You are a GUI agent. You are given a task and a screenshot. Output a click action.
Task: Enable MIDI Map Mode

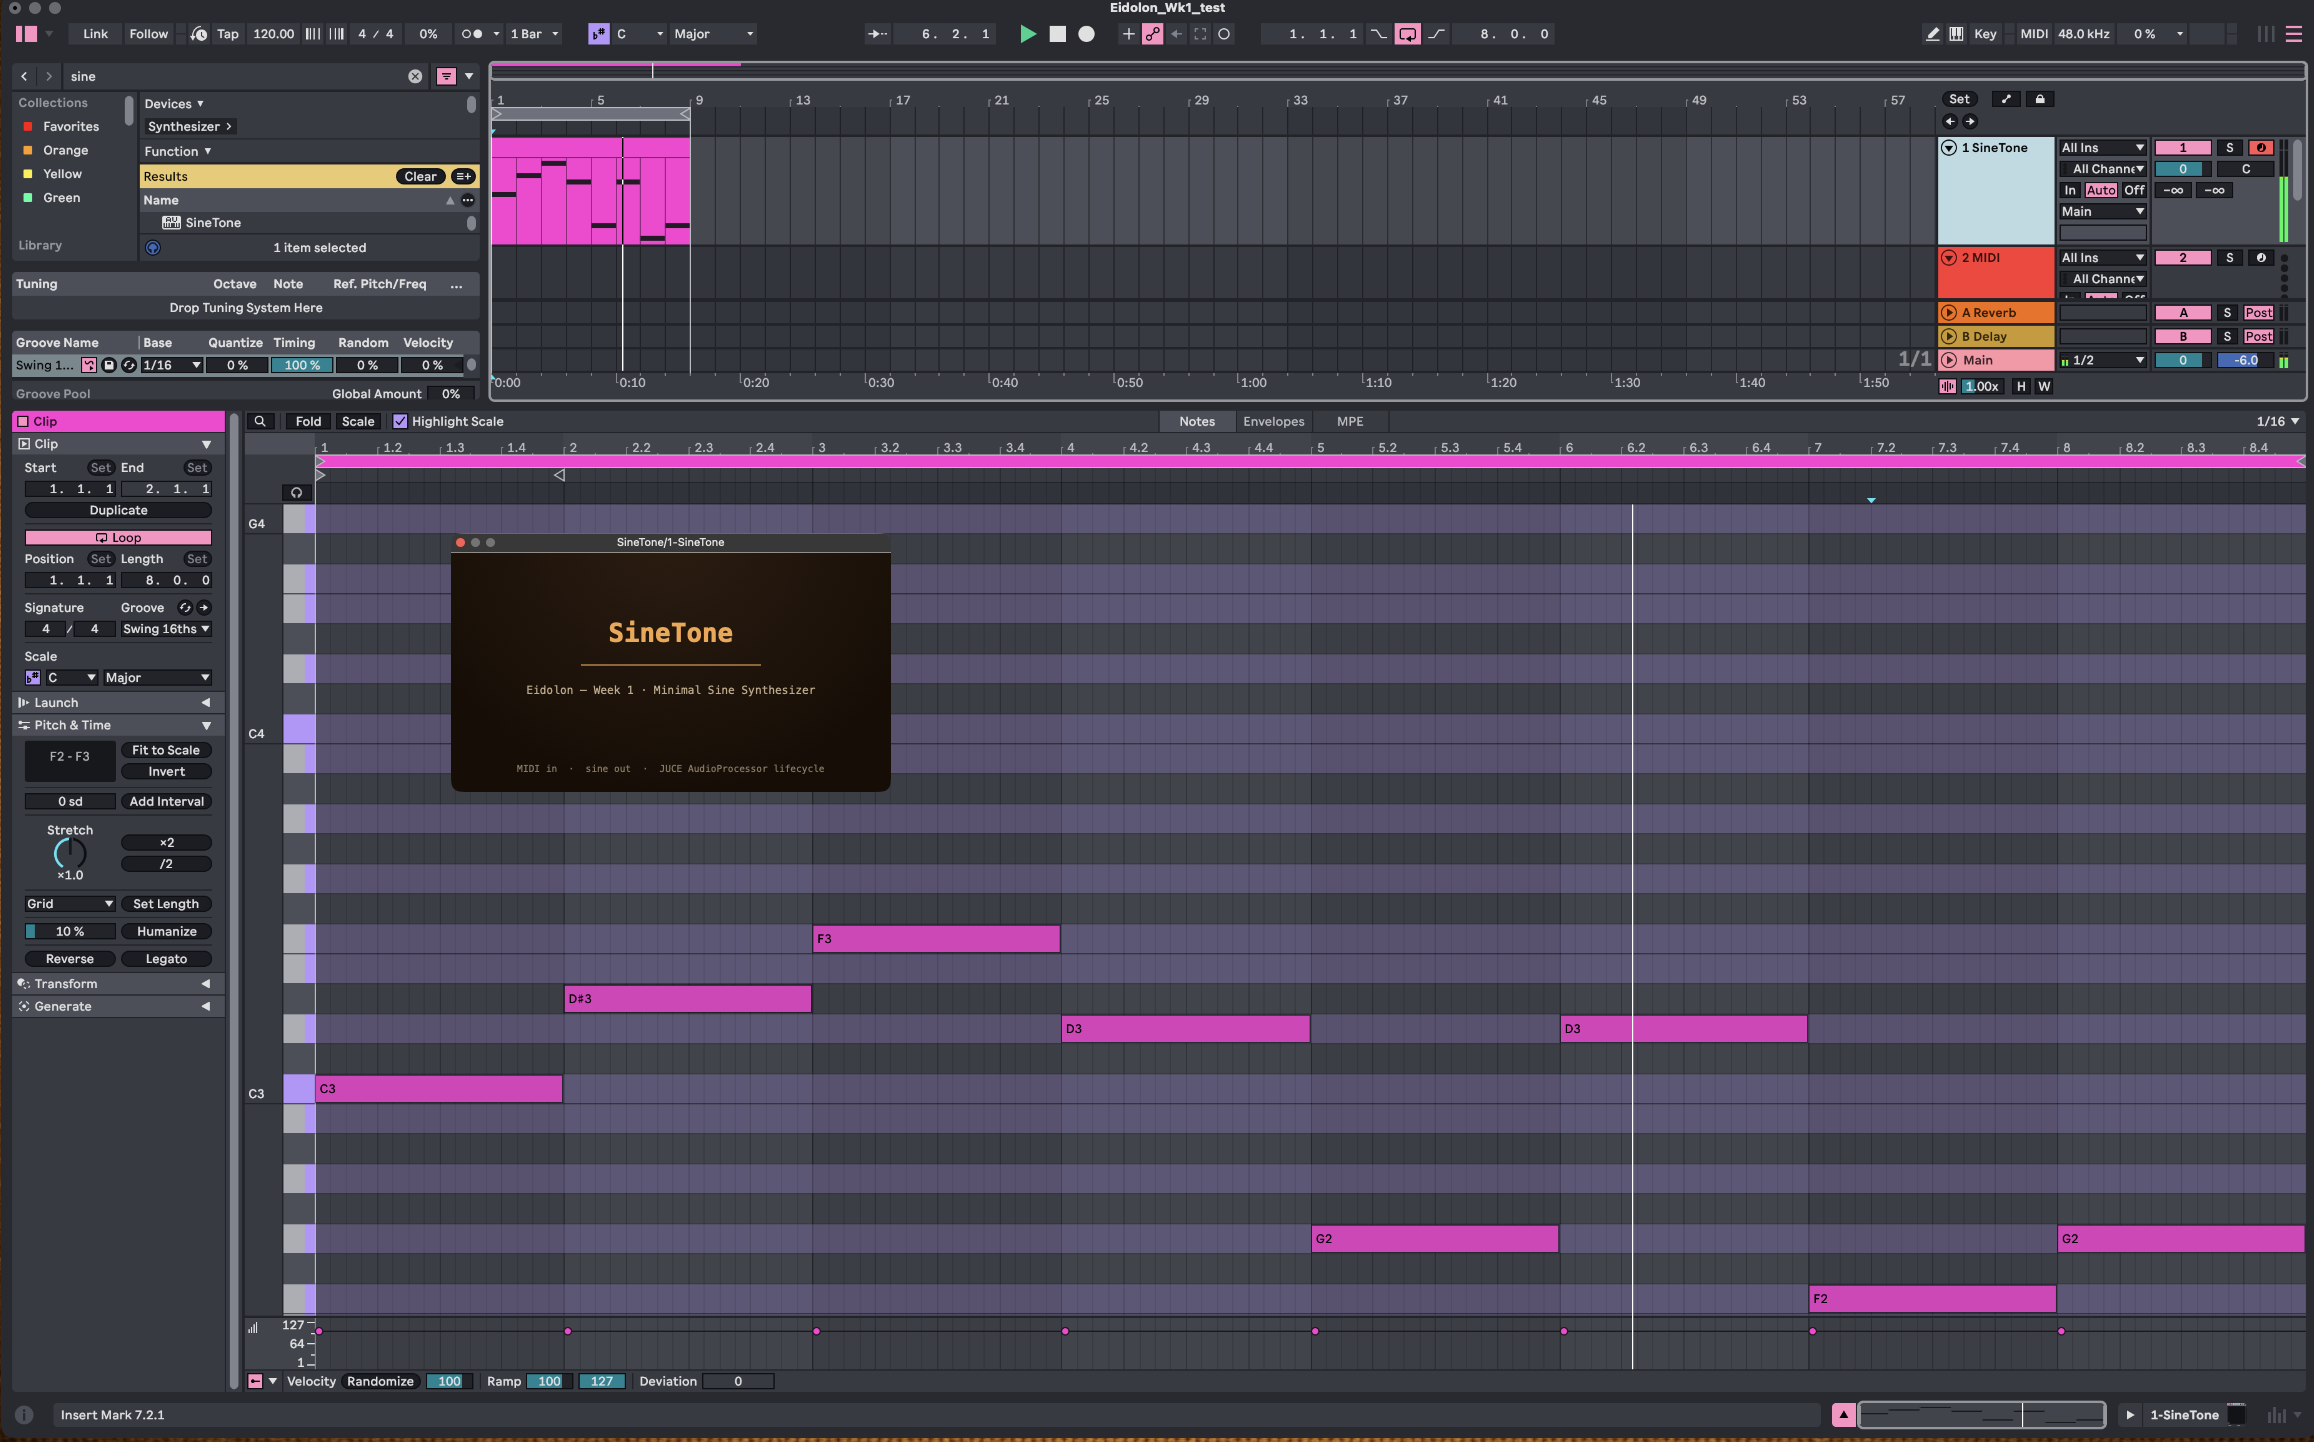pyautogui.click(x=2033, y=34)
